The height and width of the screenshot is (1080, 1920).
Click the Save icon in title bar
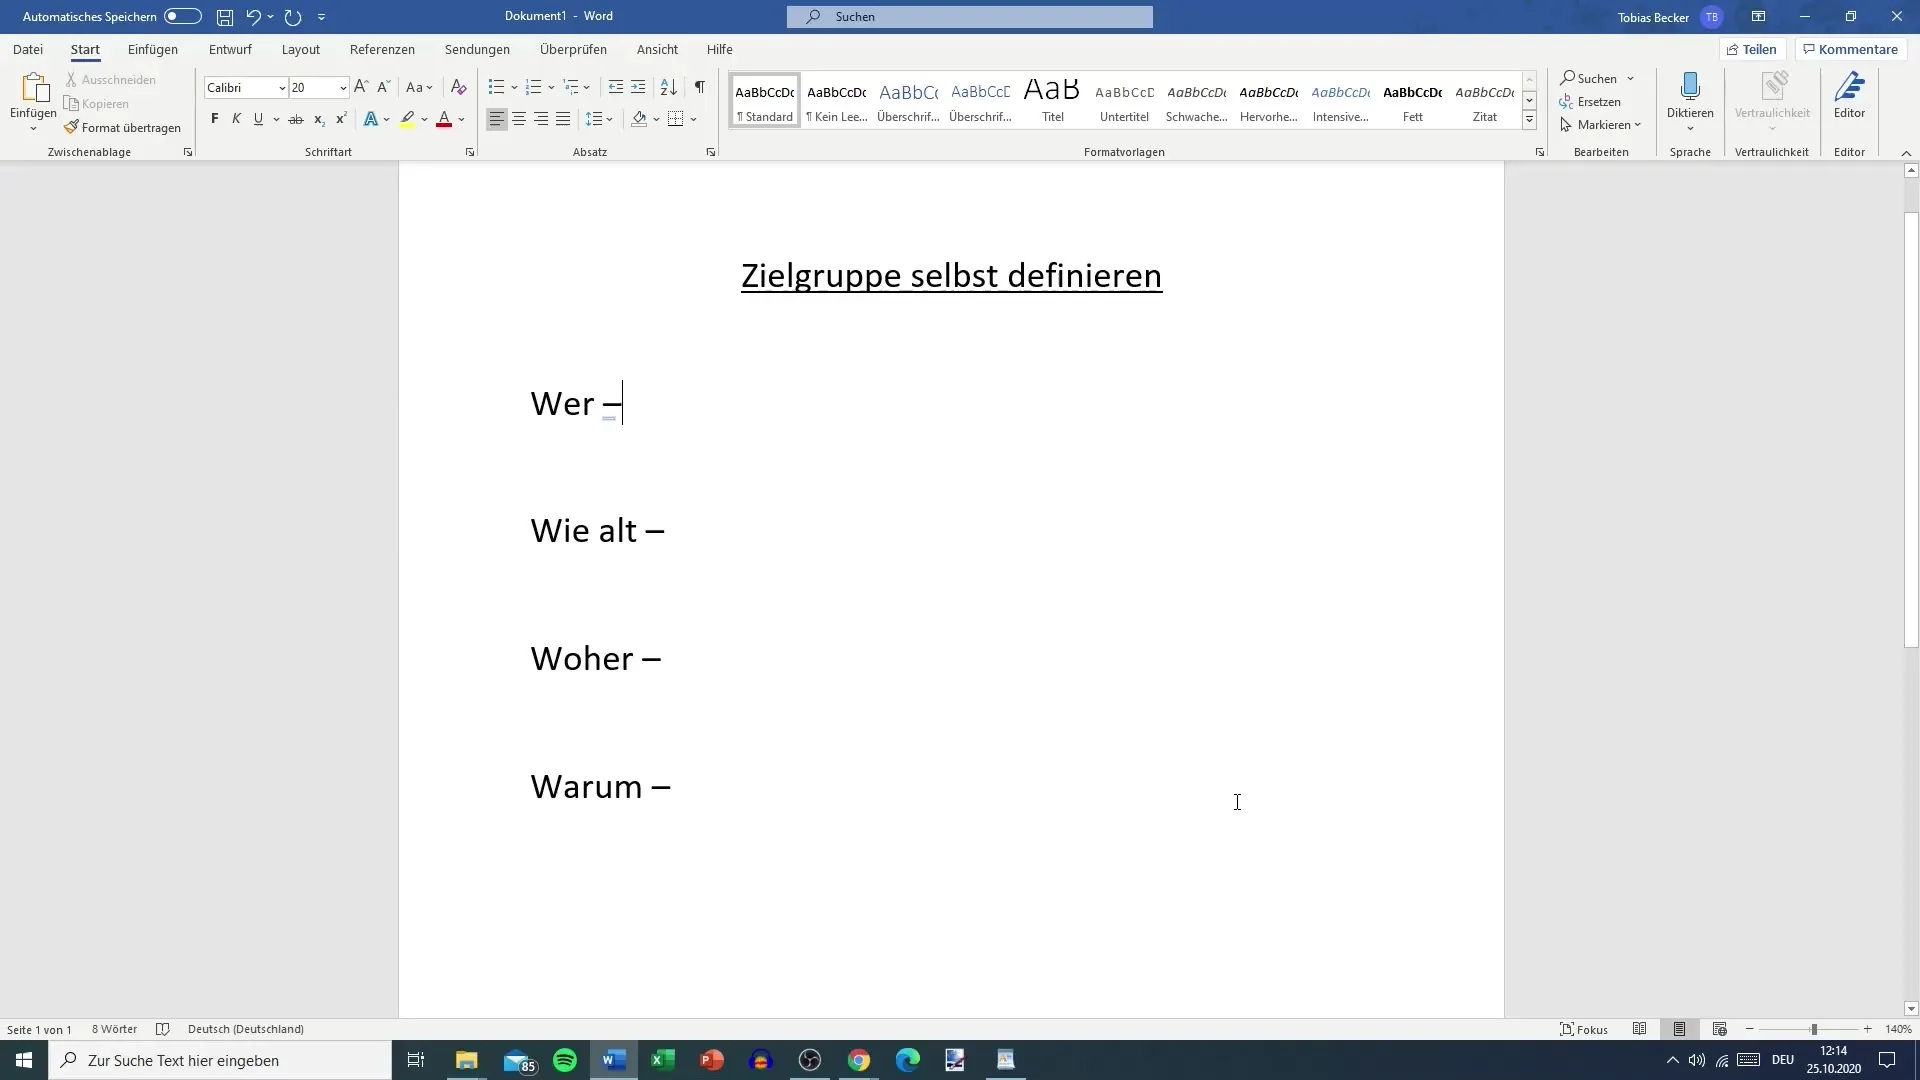(x=225, y=17)
